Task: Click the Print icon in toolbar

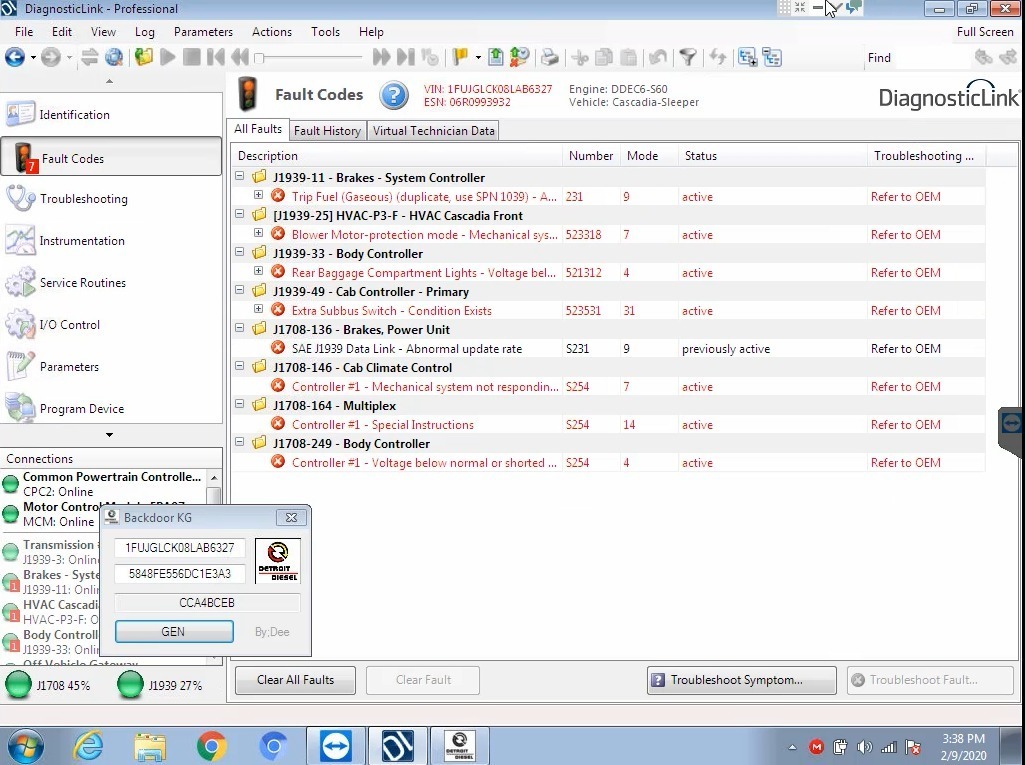Action: pyautogui.click(x=550, y=58)
